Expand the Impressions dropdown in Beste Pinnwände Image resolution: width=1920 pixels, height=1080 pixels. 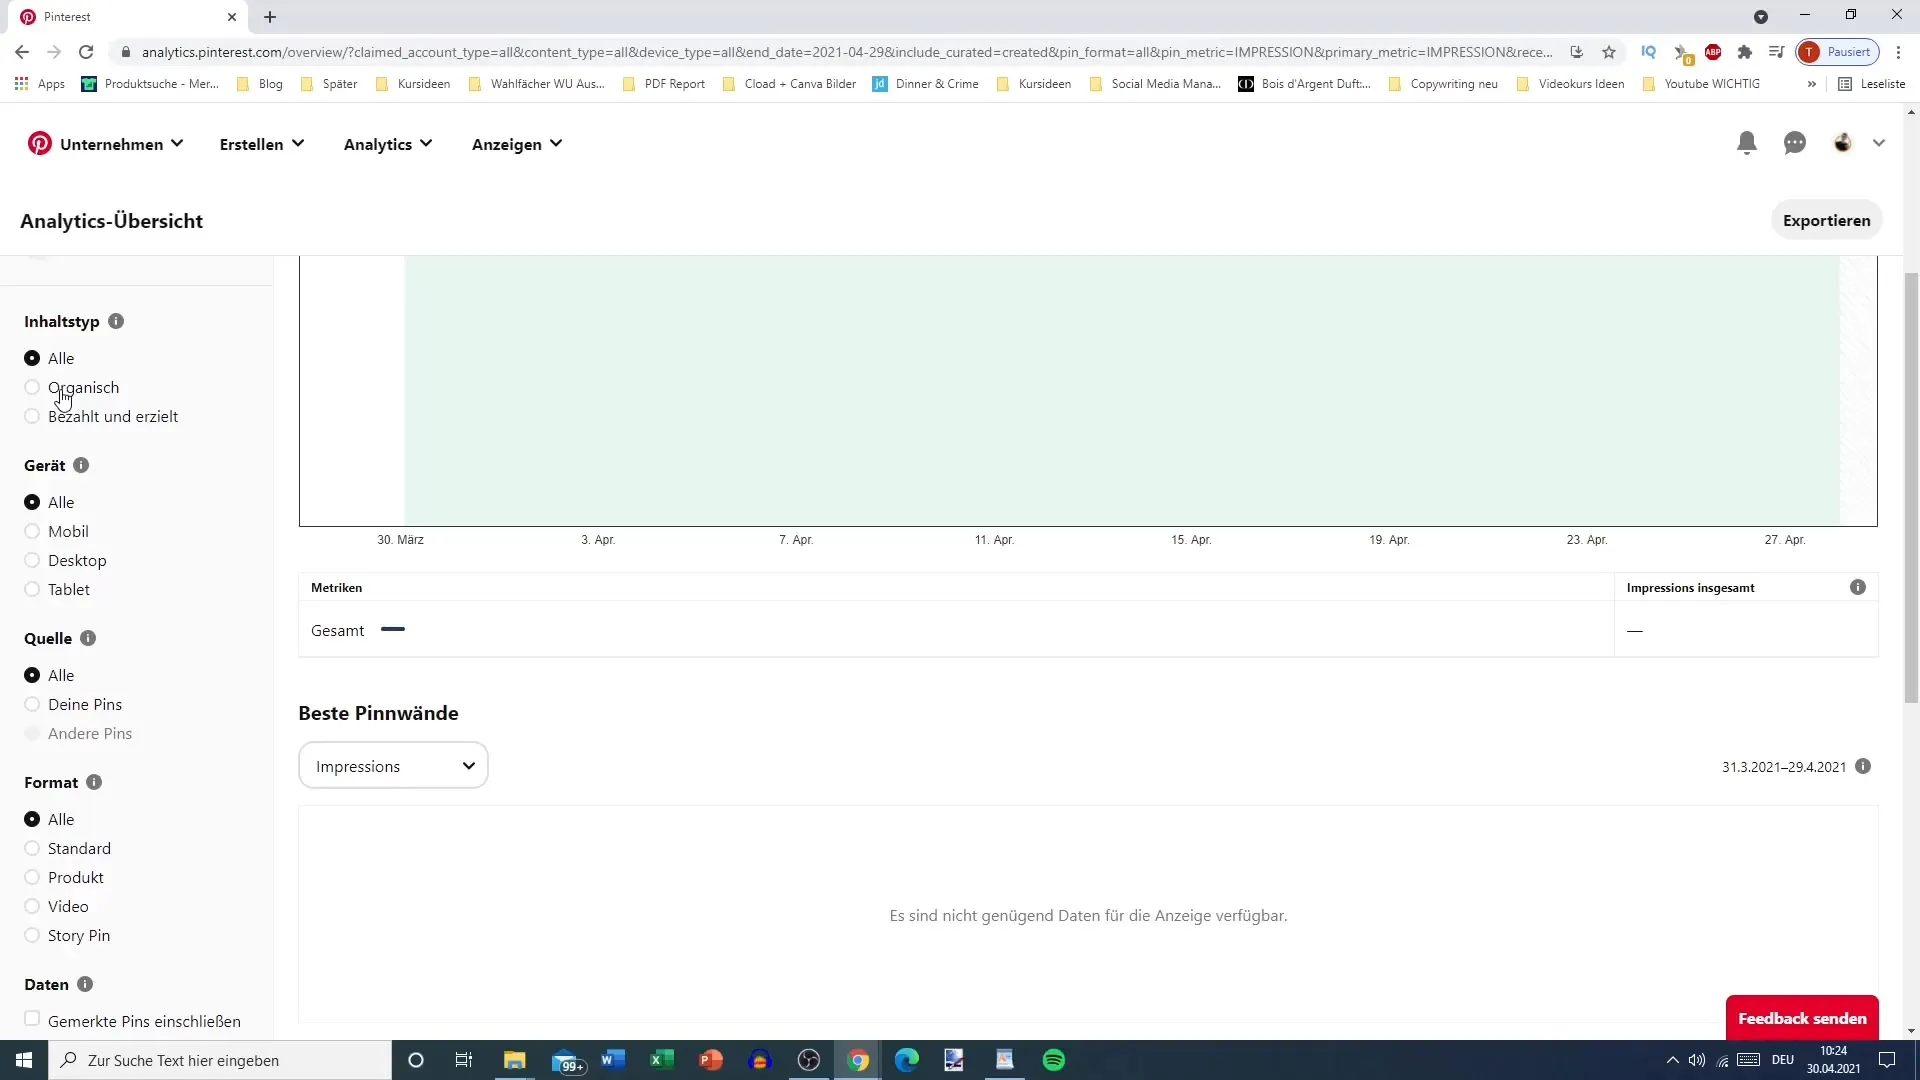click(x=393, y=766)
